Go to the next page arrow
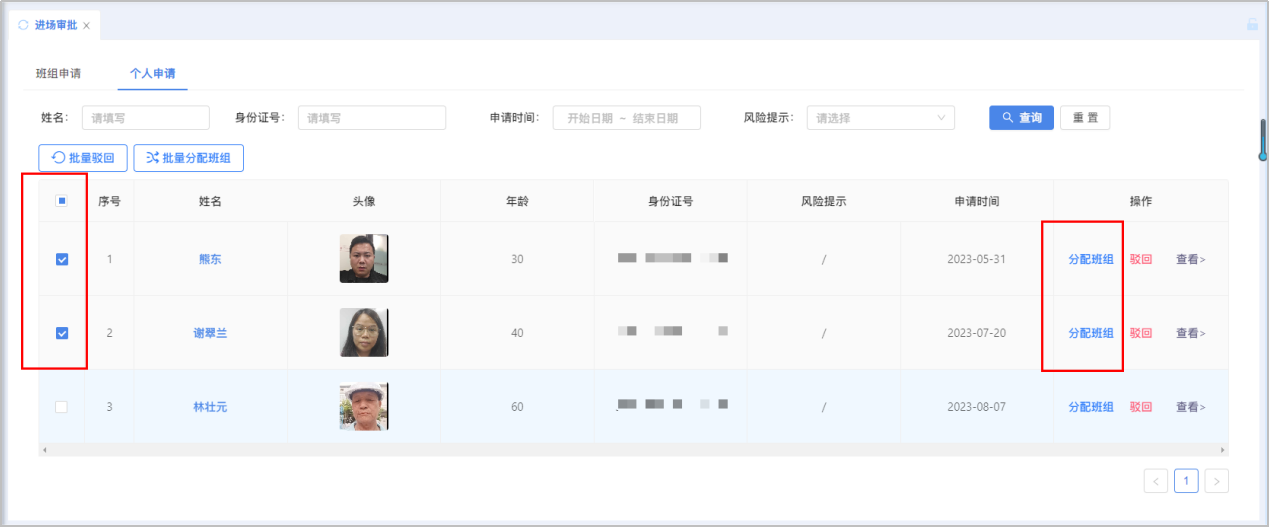The image size is (1271, 529). pos(1216,481)
